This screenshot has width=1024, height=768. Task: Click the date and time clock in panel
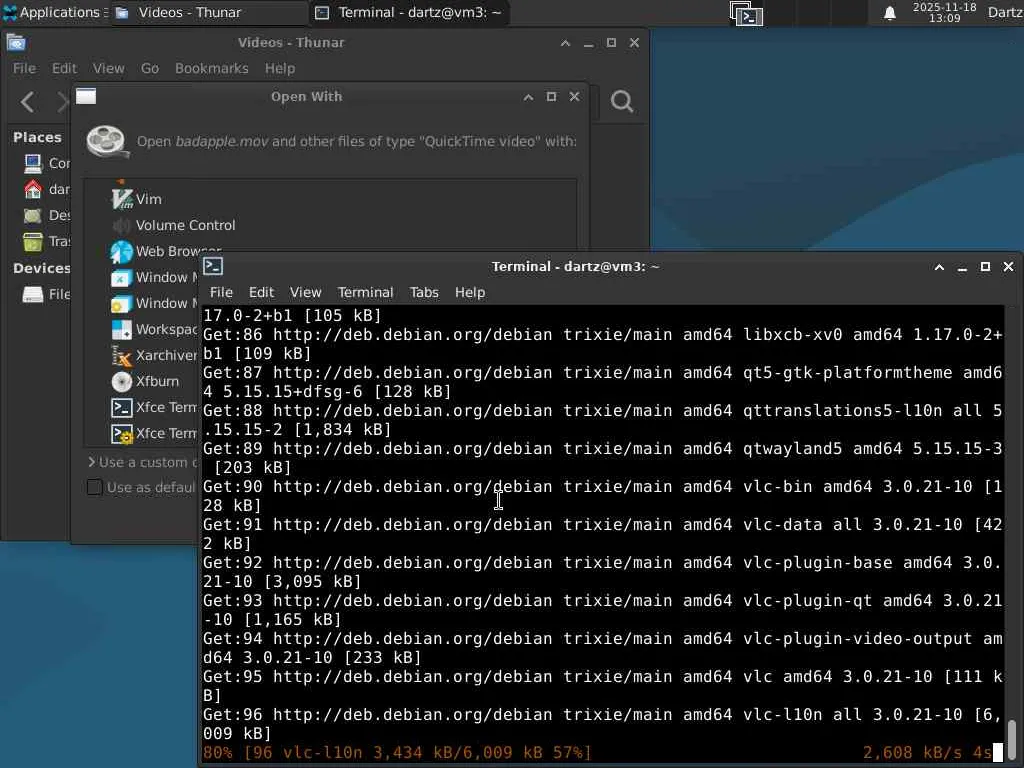pos(944,12)
